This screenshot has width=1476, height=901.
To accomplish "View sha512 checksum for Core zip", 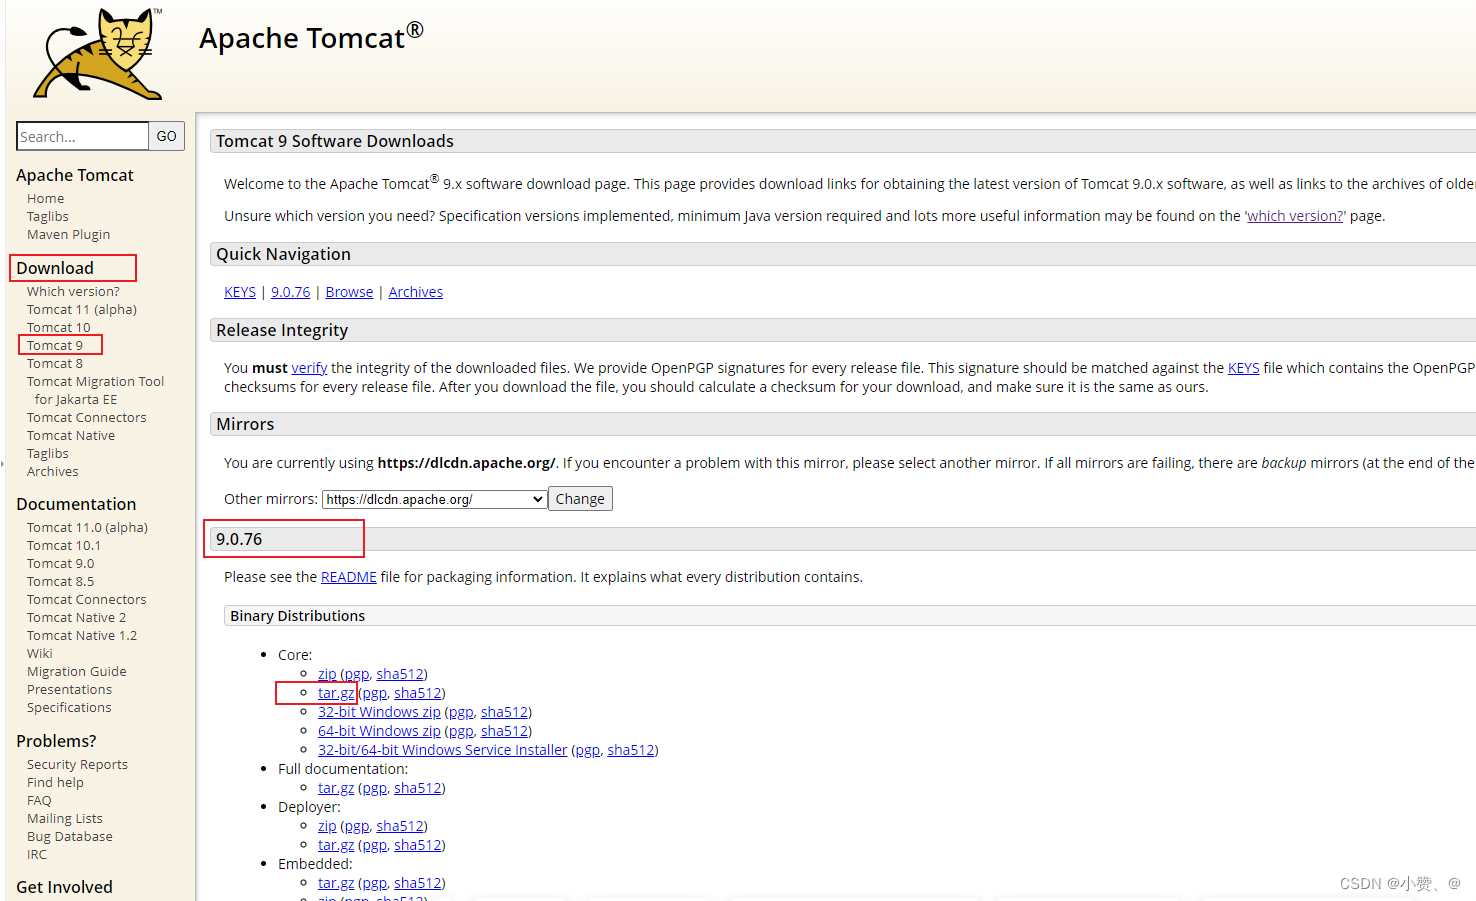I will click(x=400, y=673).
